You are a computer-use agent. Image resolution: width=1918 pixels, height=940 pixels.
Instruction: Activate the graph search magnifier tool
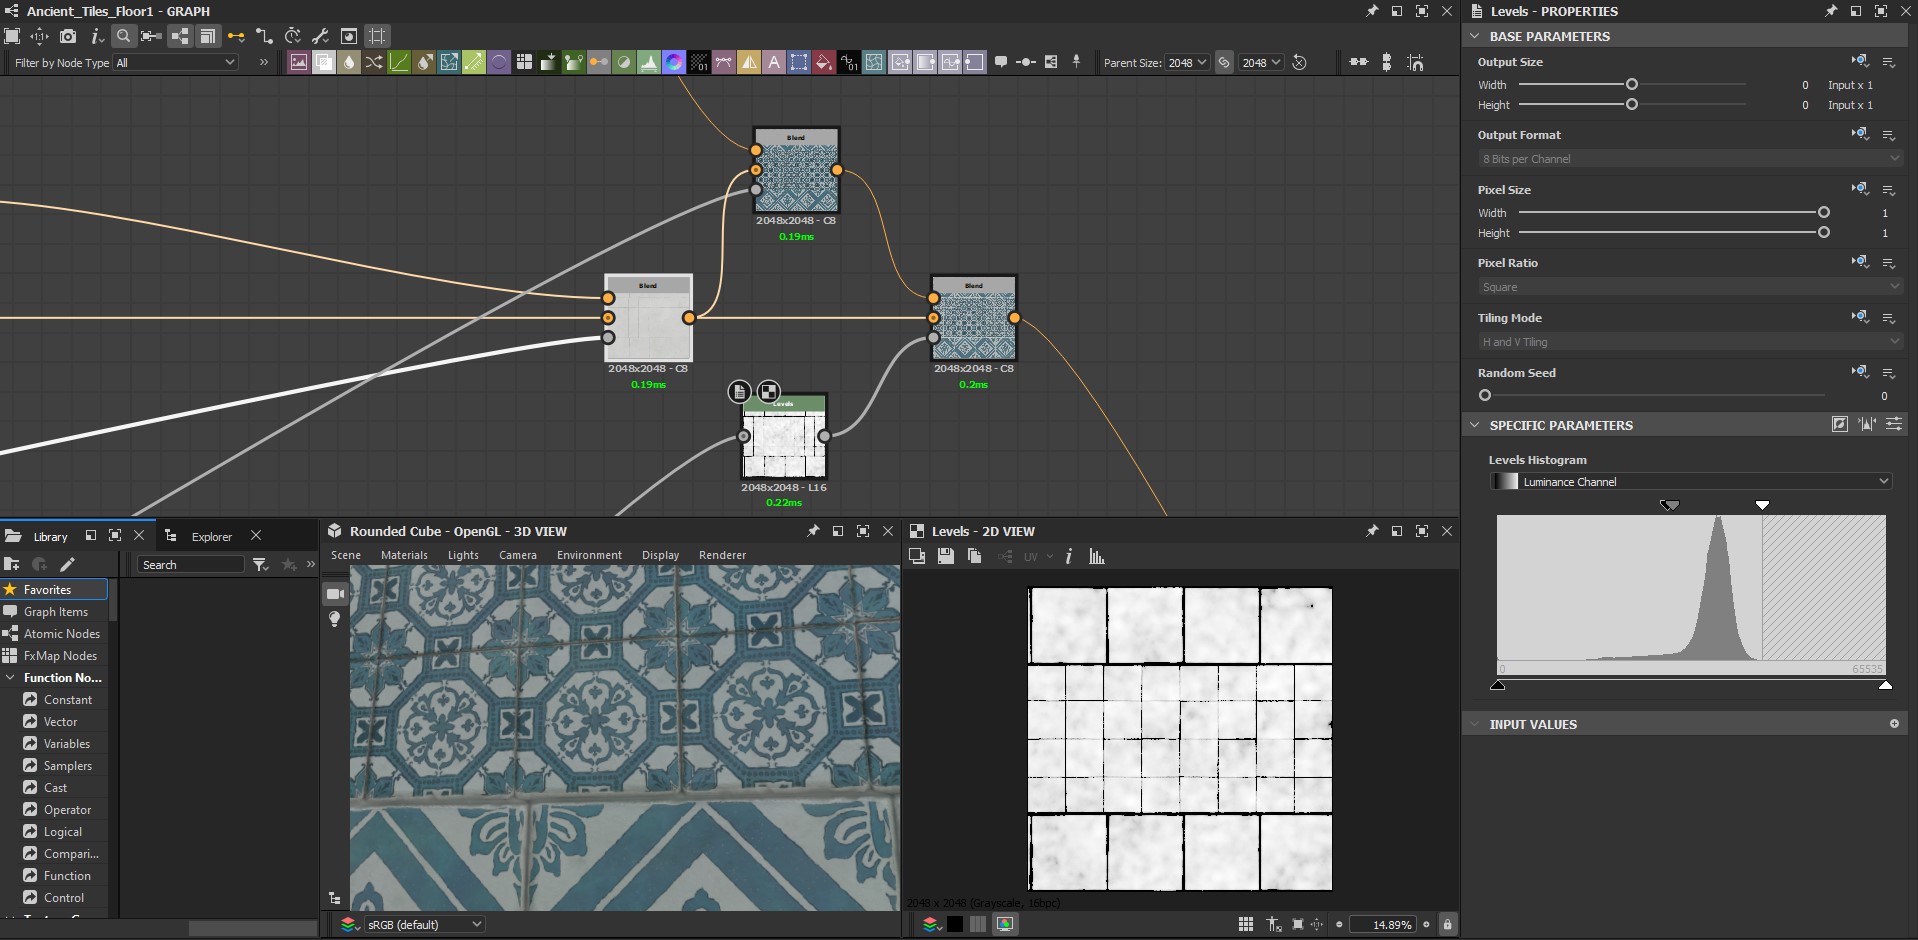(x=124, y=36)
